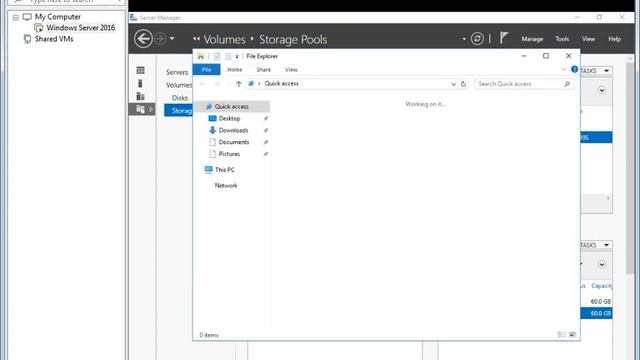The height and width of the screenshot is (360, 640).
Task: Open the navigation history dropdown in Server Manager
Action: pos(172,39)
